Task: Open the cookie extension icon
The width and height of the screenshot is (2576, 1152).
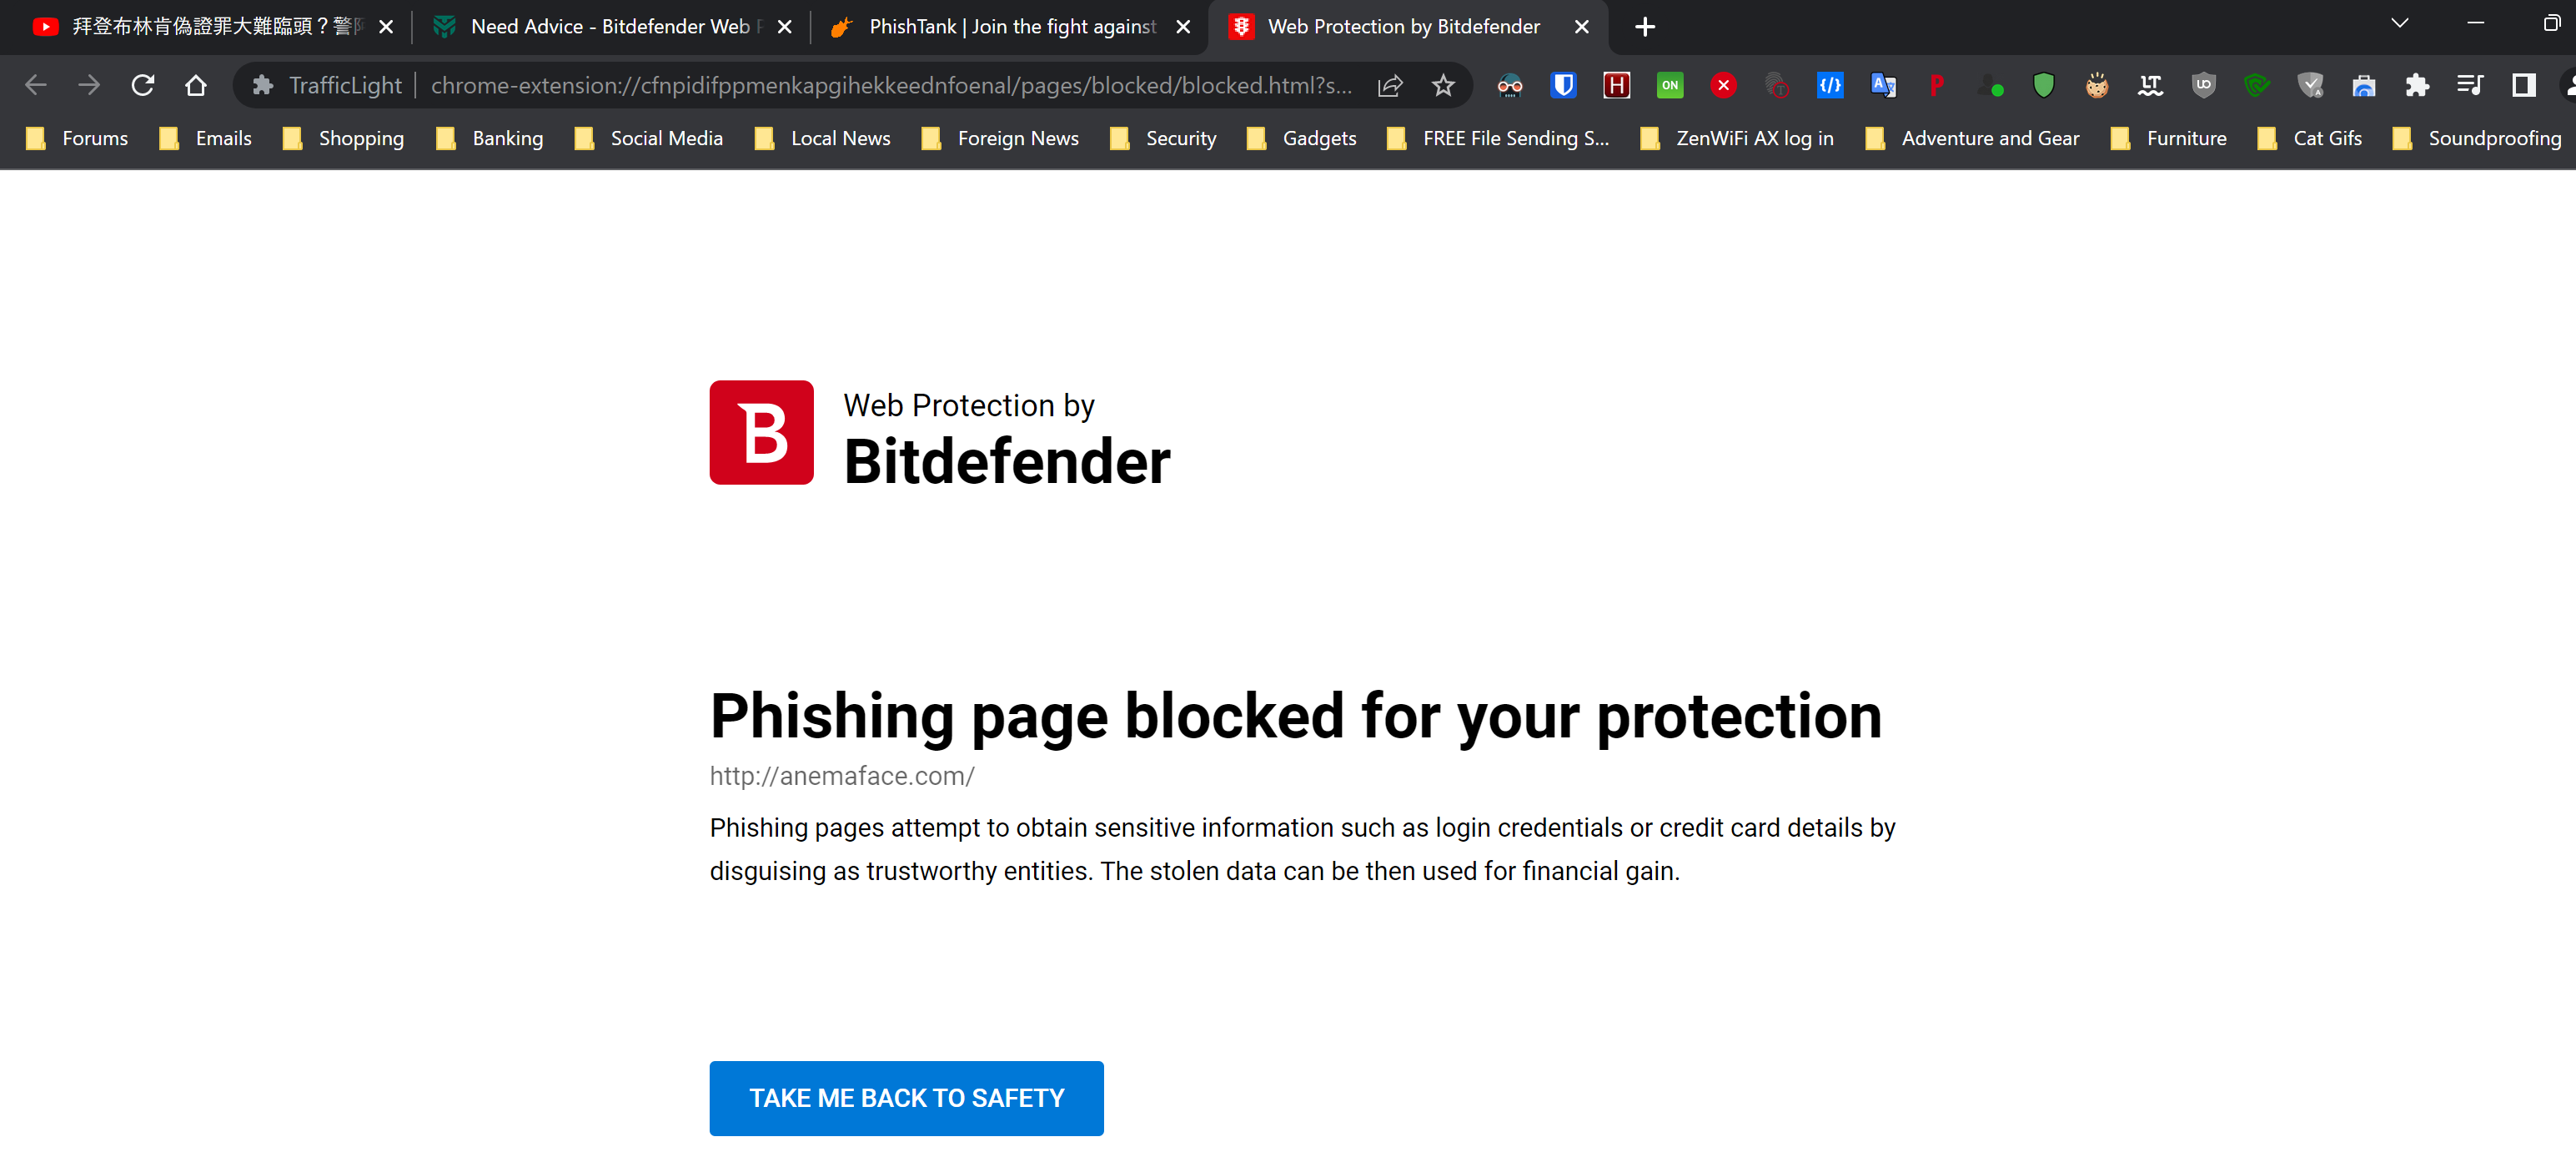Action: (2096, 85)
